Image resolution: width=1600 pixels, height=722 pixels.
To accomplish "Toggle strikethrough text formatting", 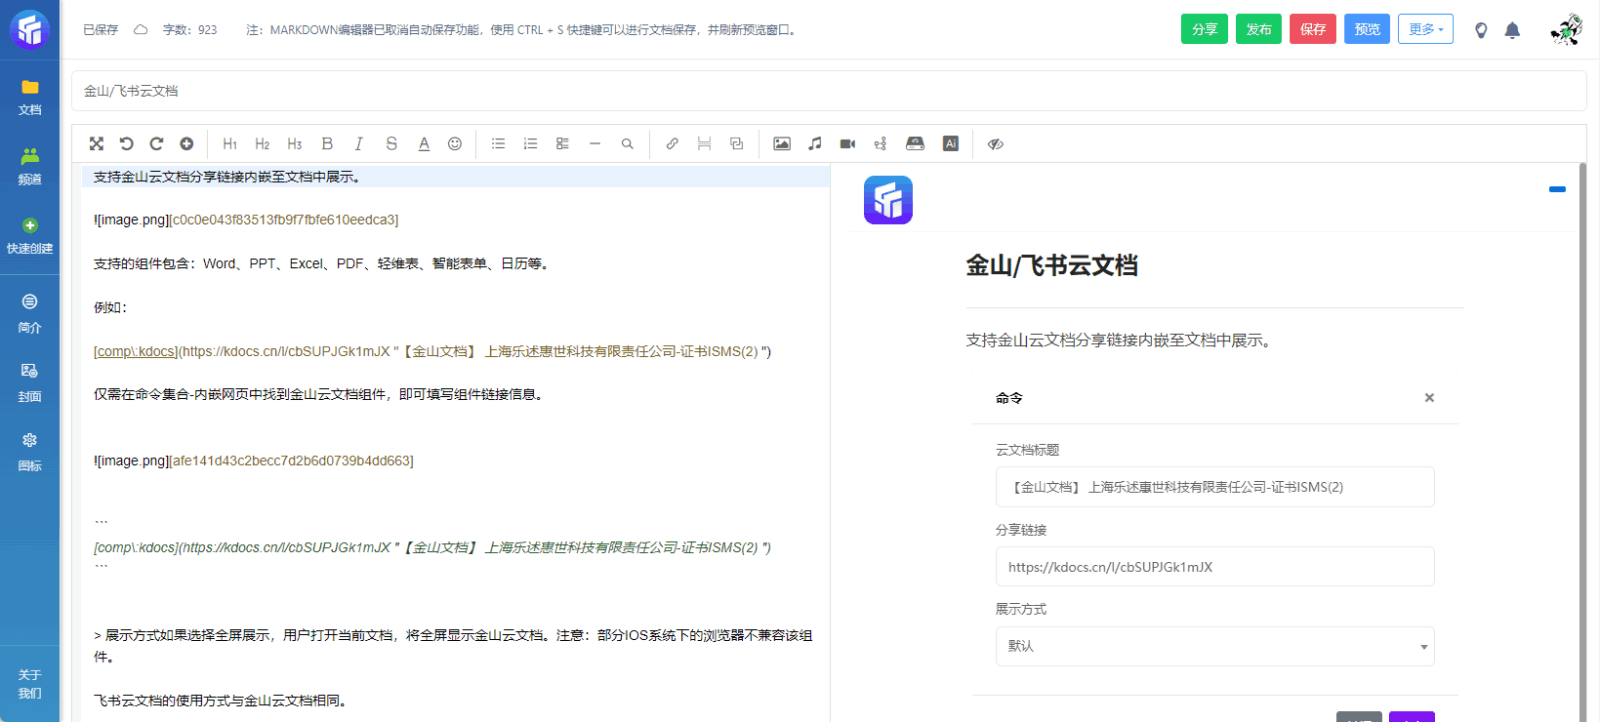I will pyautogui.click(x=391, y=144).
